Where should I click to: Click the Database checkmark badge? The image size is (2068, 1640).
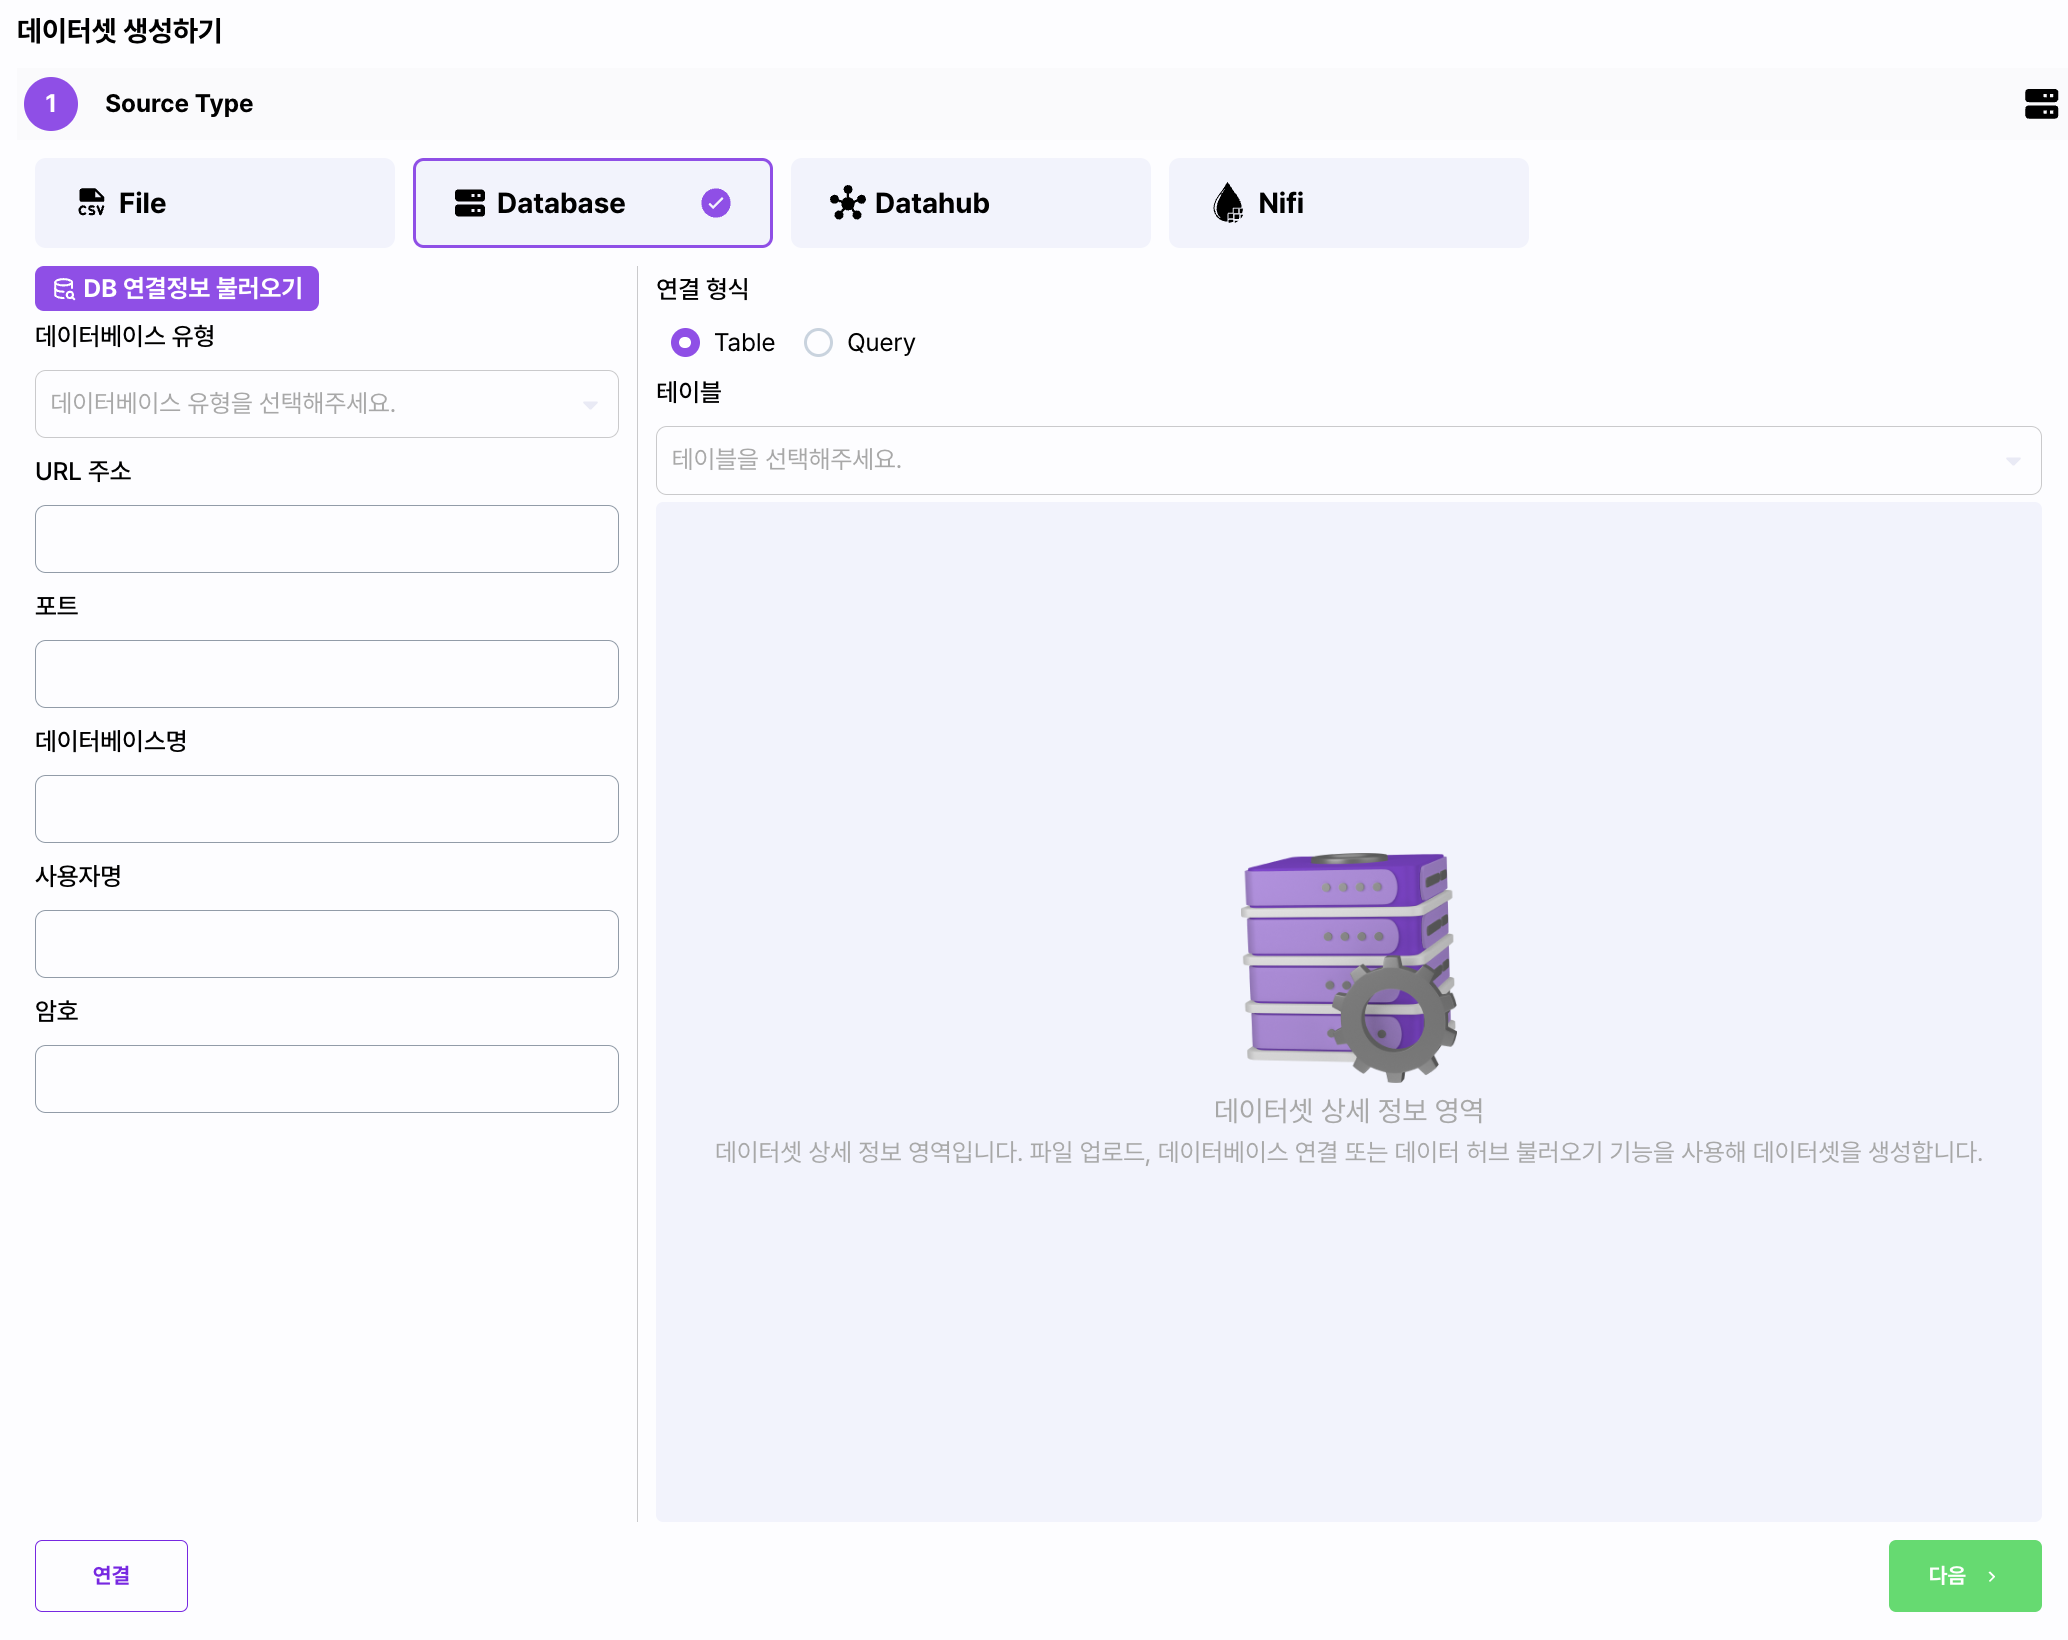[716, 203]
